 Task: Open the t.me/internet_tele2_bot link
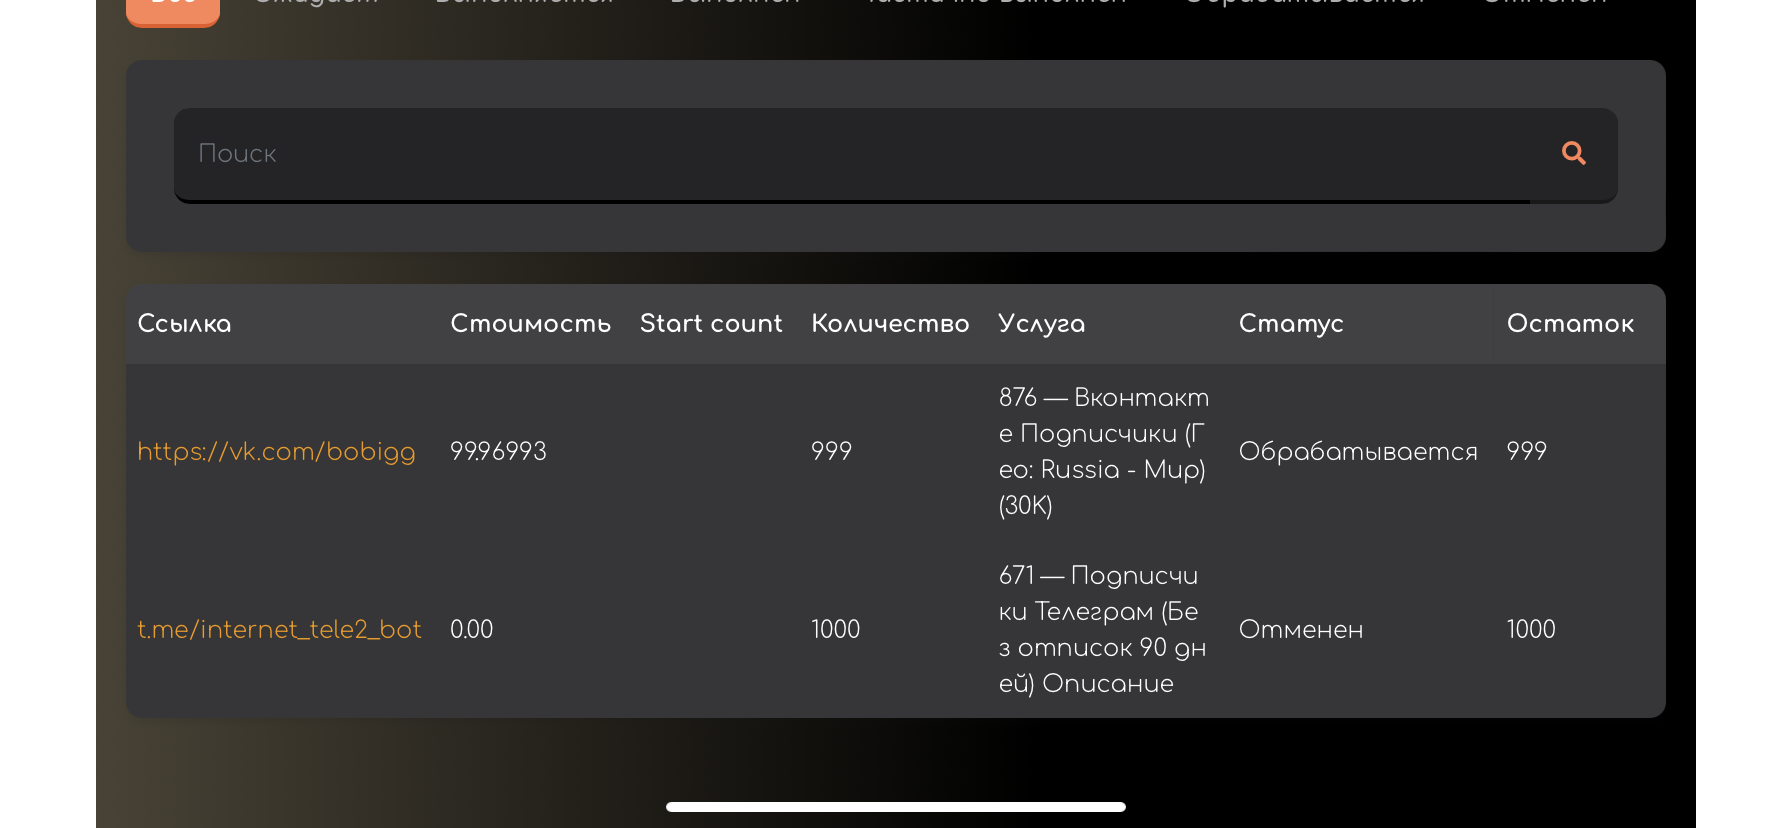point(279,629)
